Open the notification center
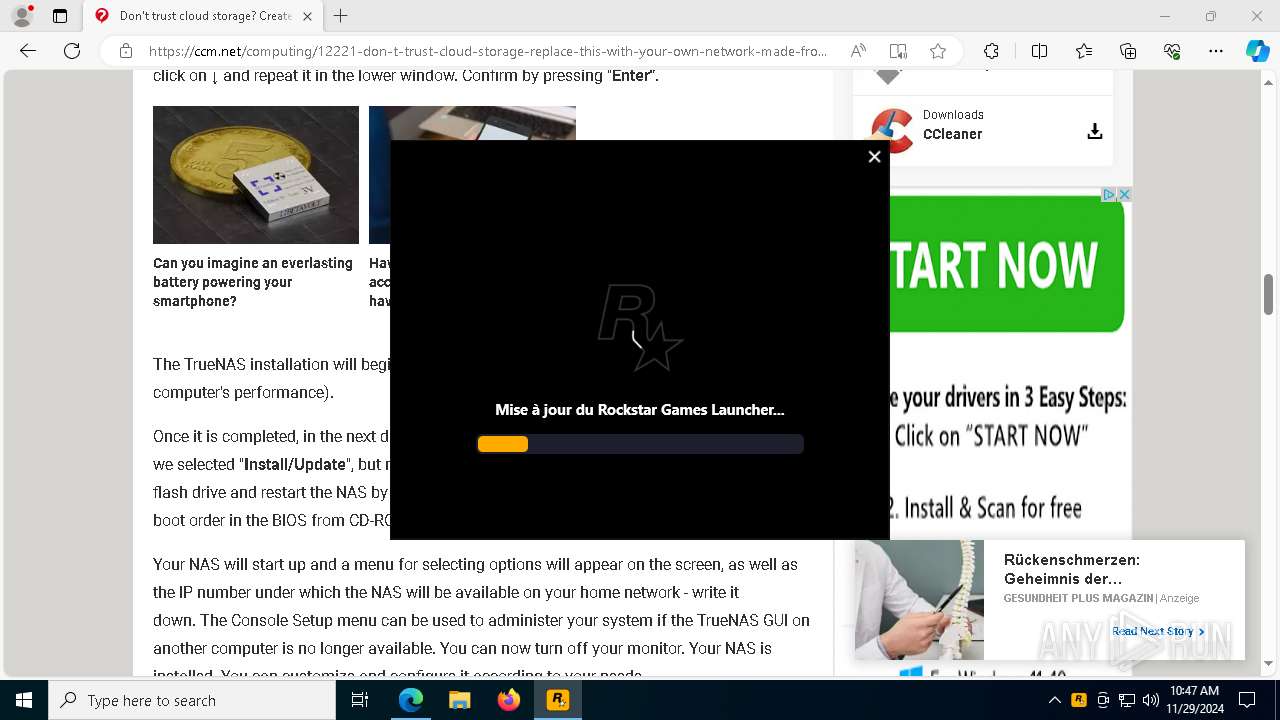This screenshot has height=720, width=1280. point(1247,700)
